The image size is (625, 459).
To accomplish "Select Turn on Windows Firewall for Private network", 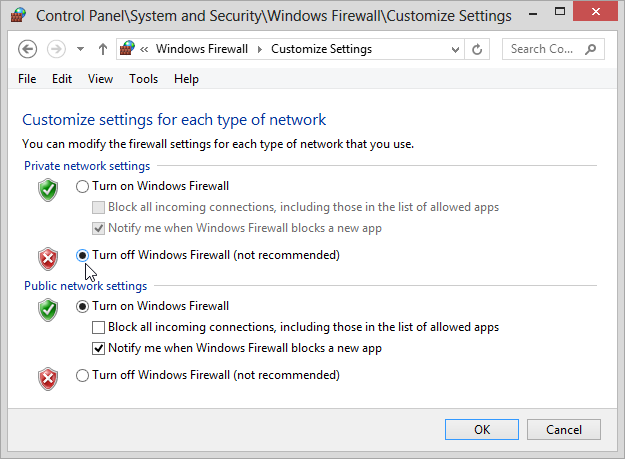I will pyautogui.click(x=83, y=186).
